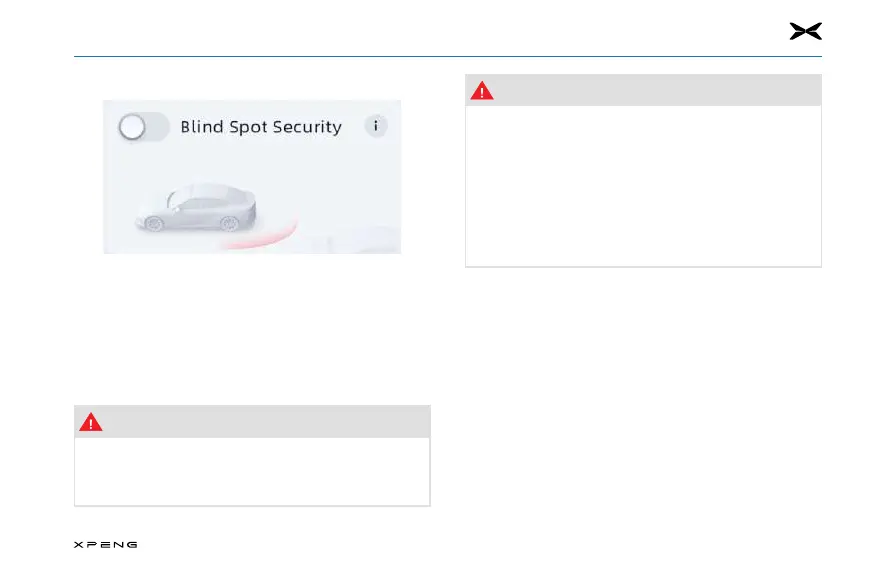Click the front wheel of the car illustration

coord(154,223)
